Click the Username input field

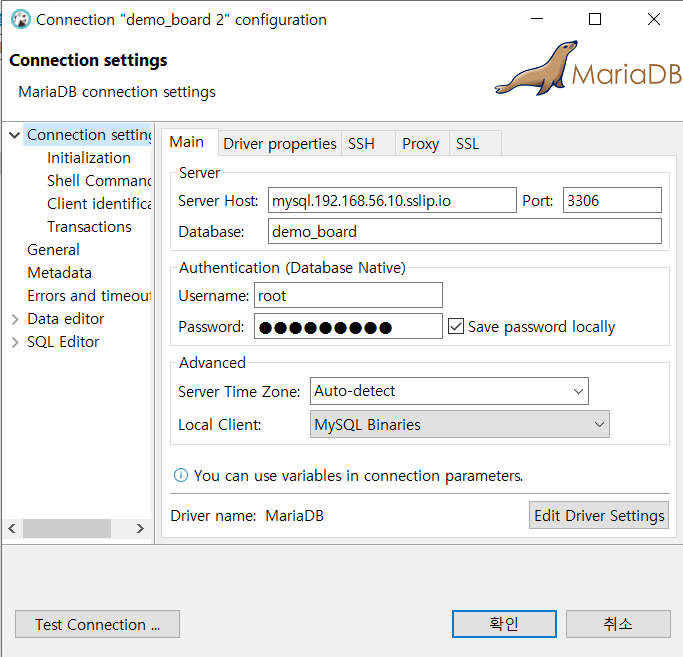[x=348, y=295]
